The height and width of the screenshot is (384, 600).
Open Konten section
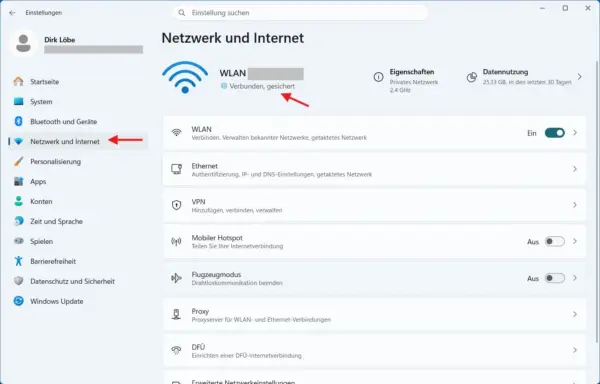coord(78,201)
